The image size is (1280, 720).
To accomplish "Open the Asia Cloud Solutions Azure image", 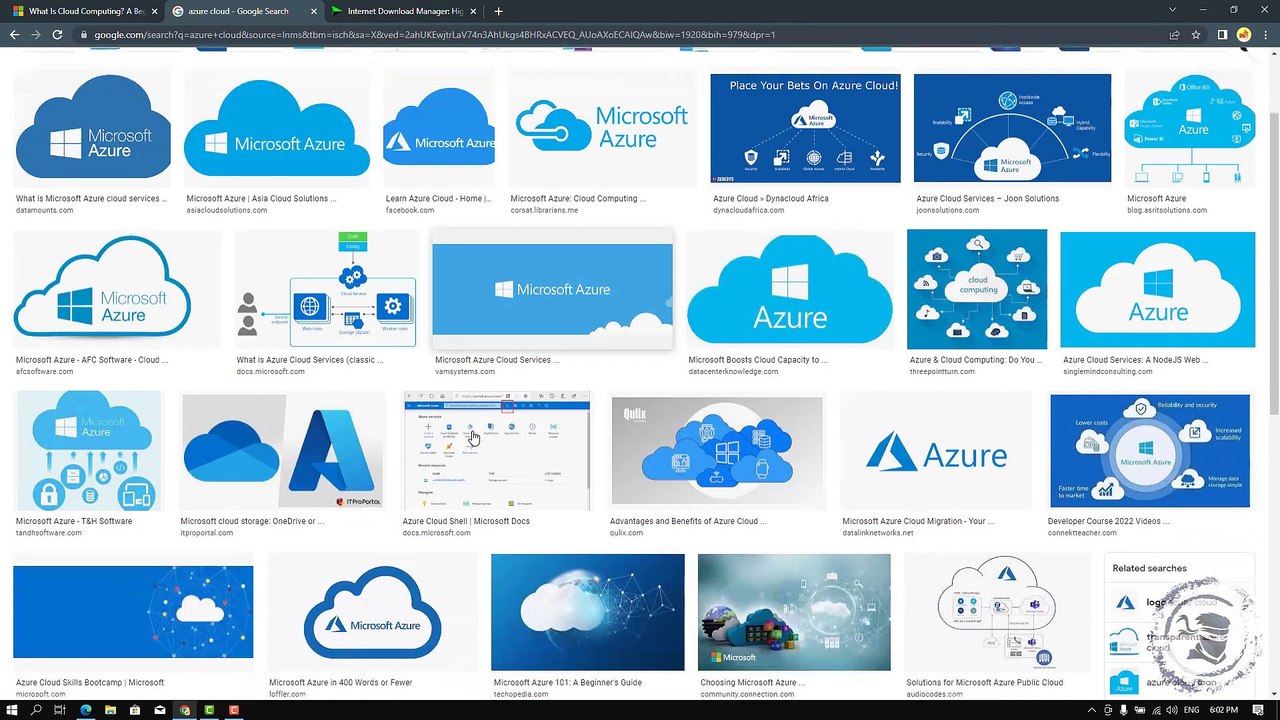I will coord(277,128).
